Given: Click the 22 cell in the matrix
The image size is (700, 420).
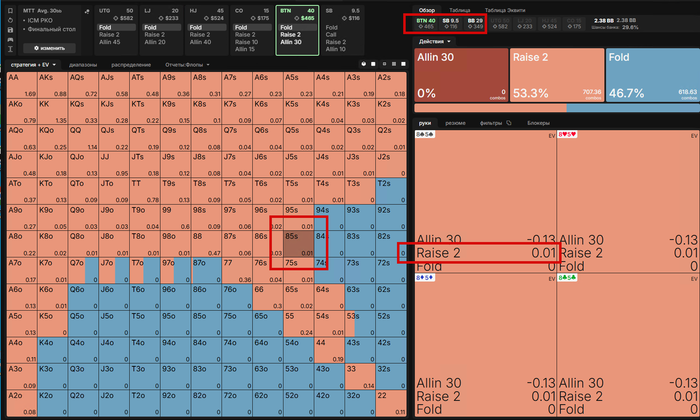Looking at the screenshot, I should [392, 403].
